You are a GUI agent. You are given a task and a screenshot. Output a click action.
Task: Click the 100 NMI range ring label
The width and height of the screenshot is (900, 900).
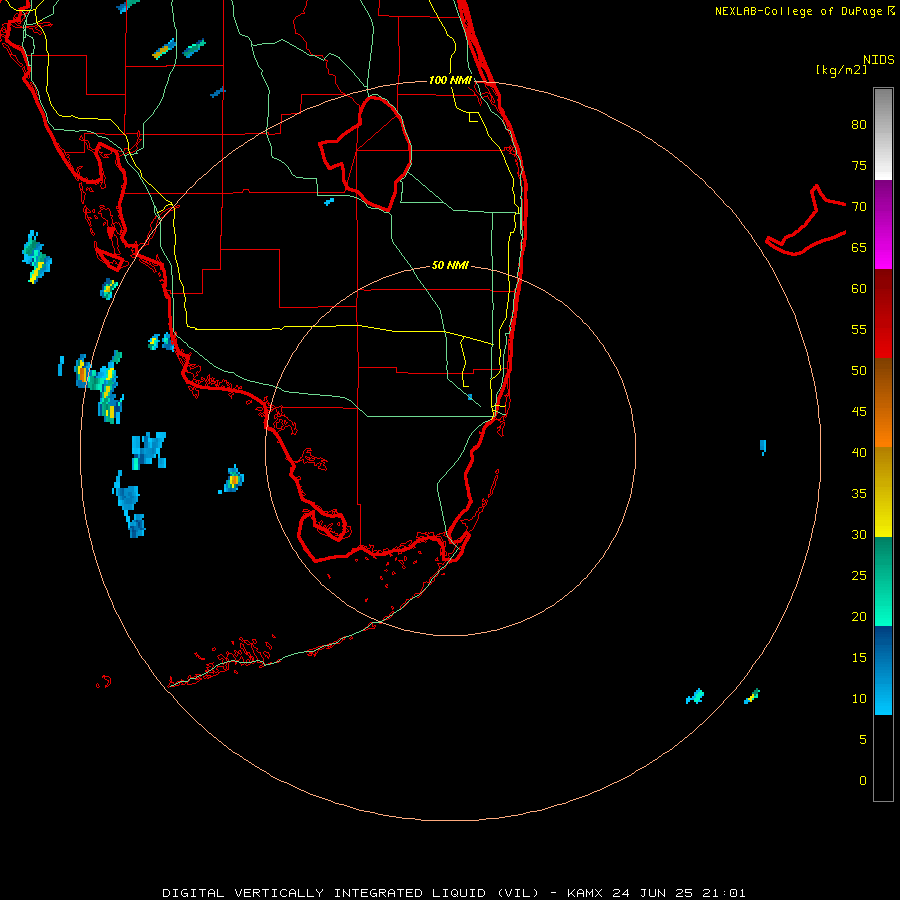click(x=450, y=80)
